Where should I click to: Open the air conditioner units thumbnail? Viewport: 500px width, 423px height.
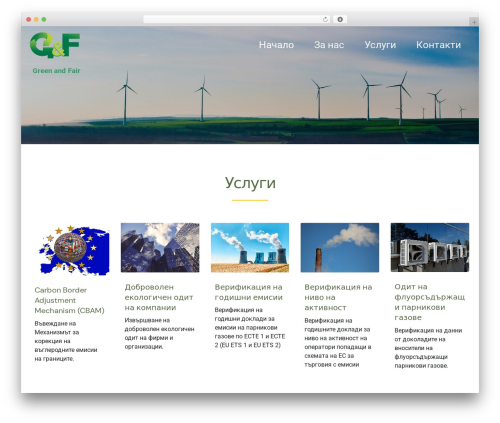pyautogui.click(x=430, y=247)
